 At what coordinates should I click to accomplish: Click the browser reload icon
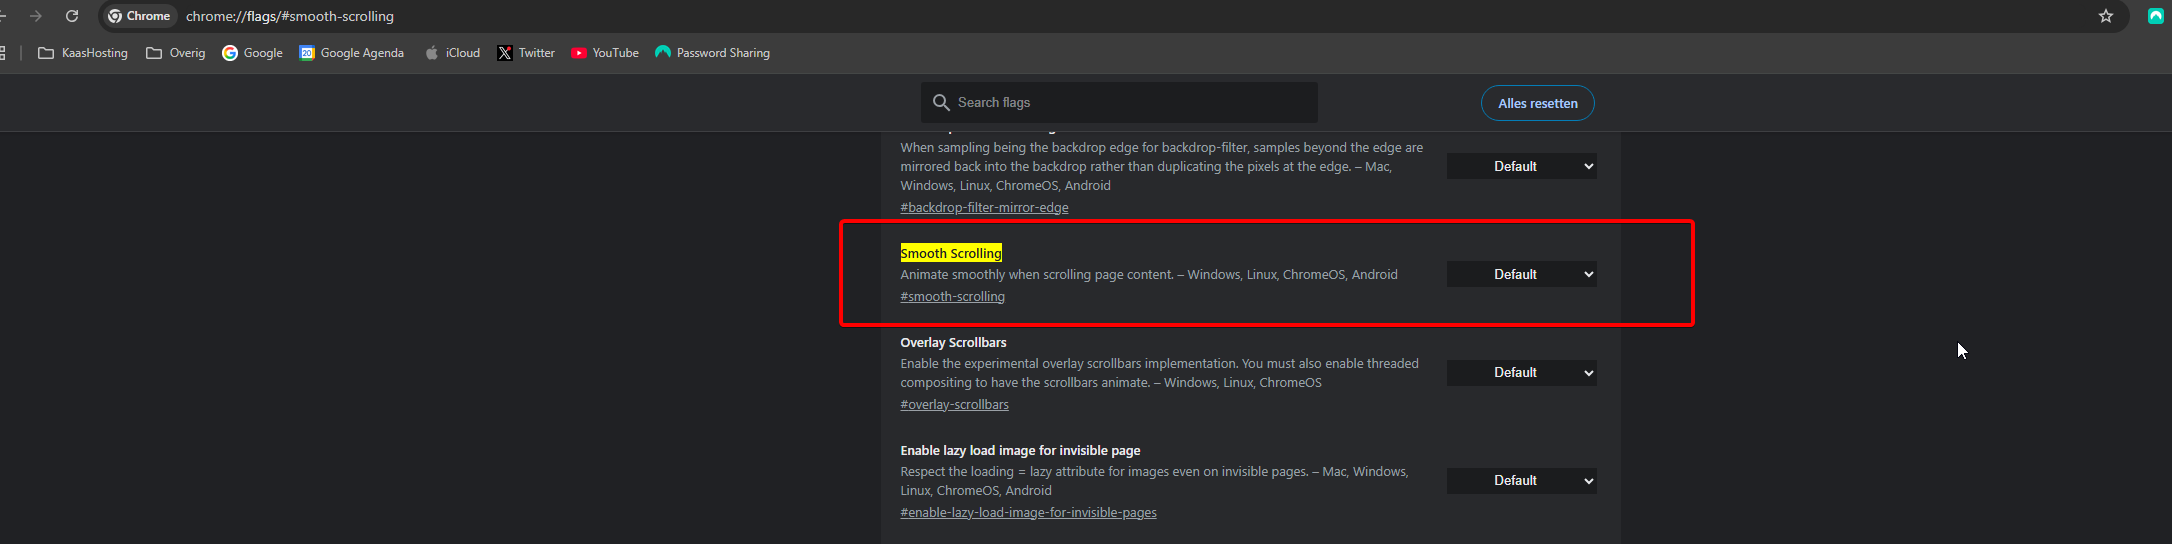tap(72, 16)
